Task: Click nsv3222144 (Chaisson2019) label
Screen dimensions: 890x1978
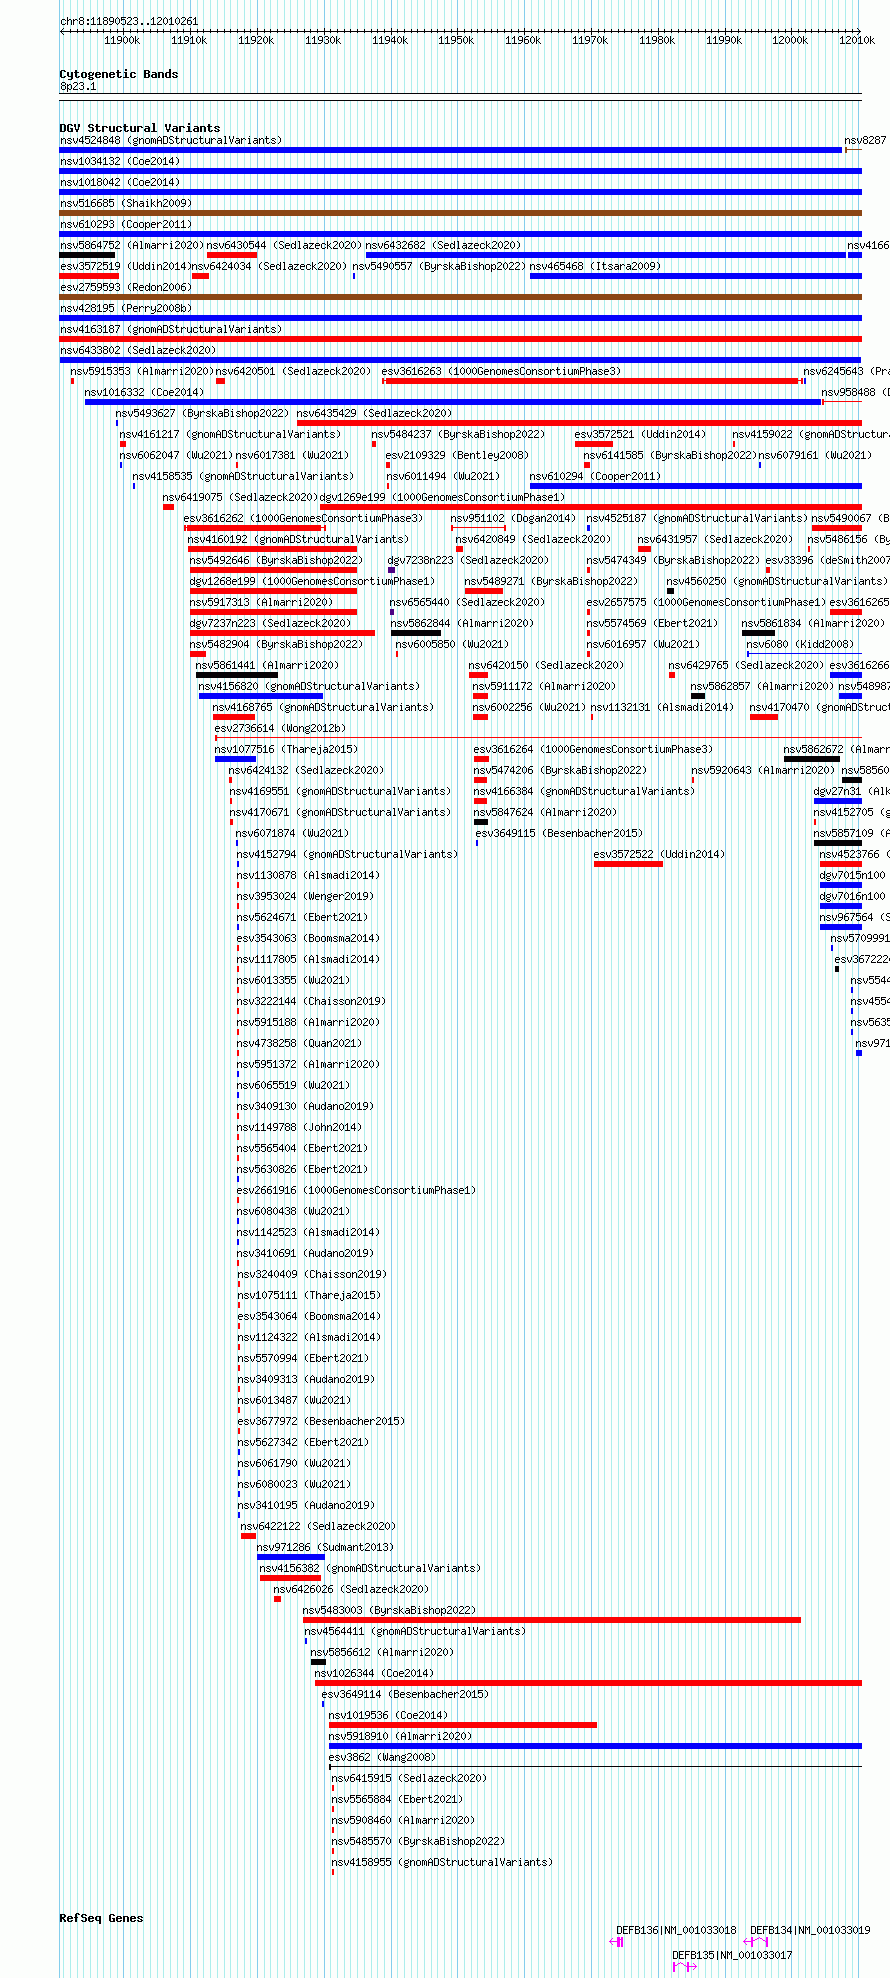Action: click(311, 1001)
